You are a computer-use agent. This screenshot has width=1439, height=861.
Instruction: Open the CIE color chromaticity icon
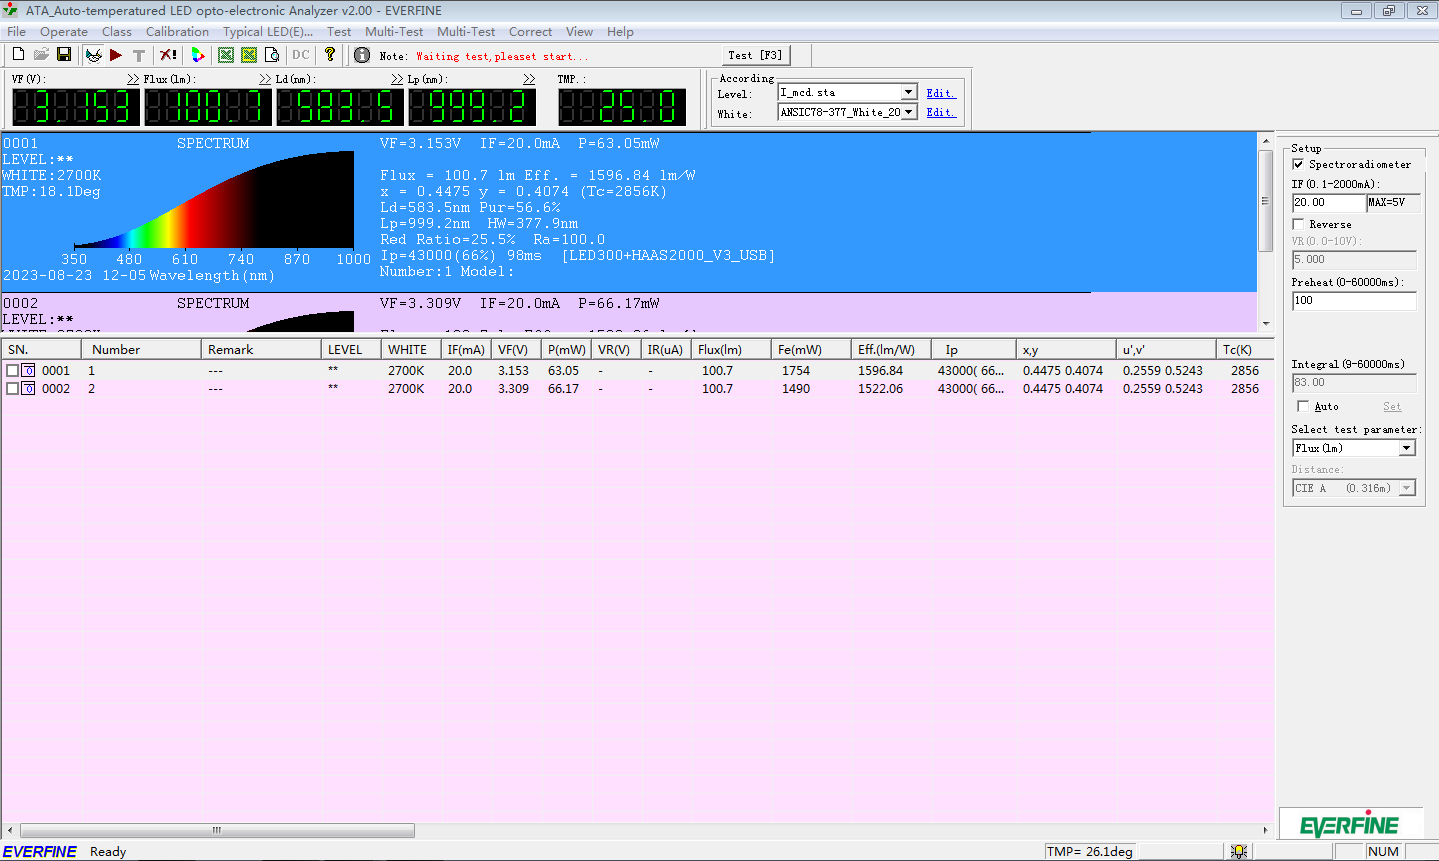point(198,55)
